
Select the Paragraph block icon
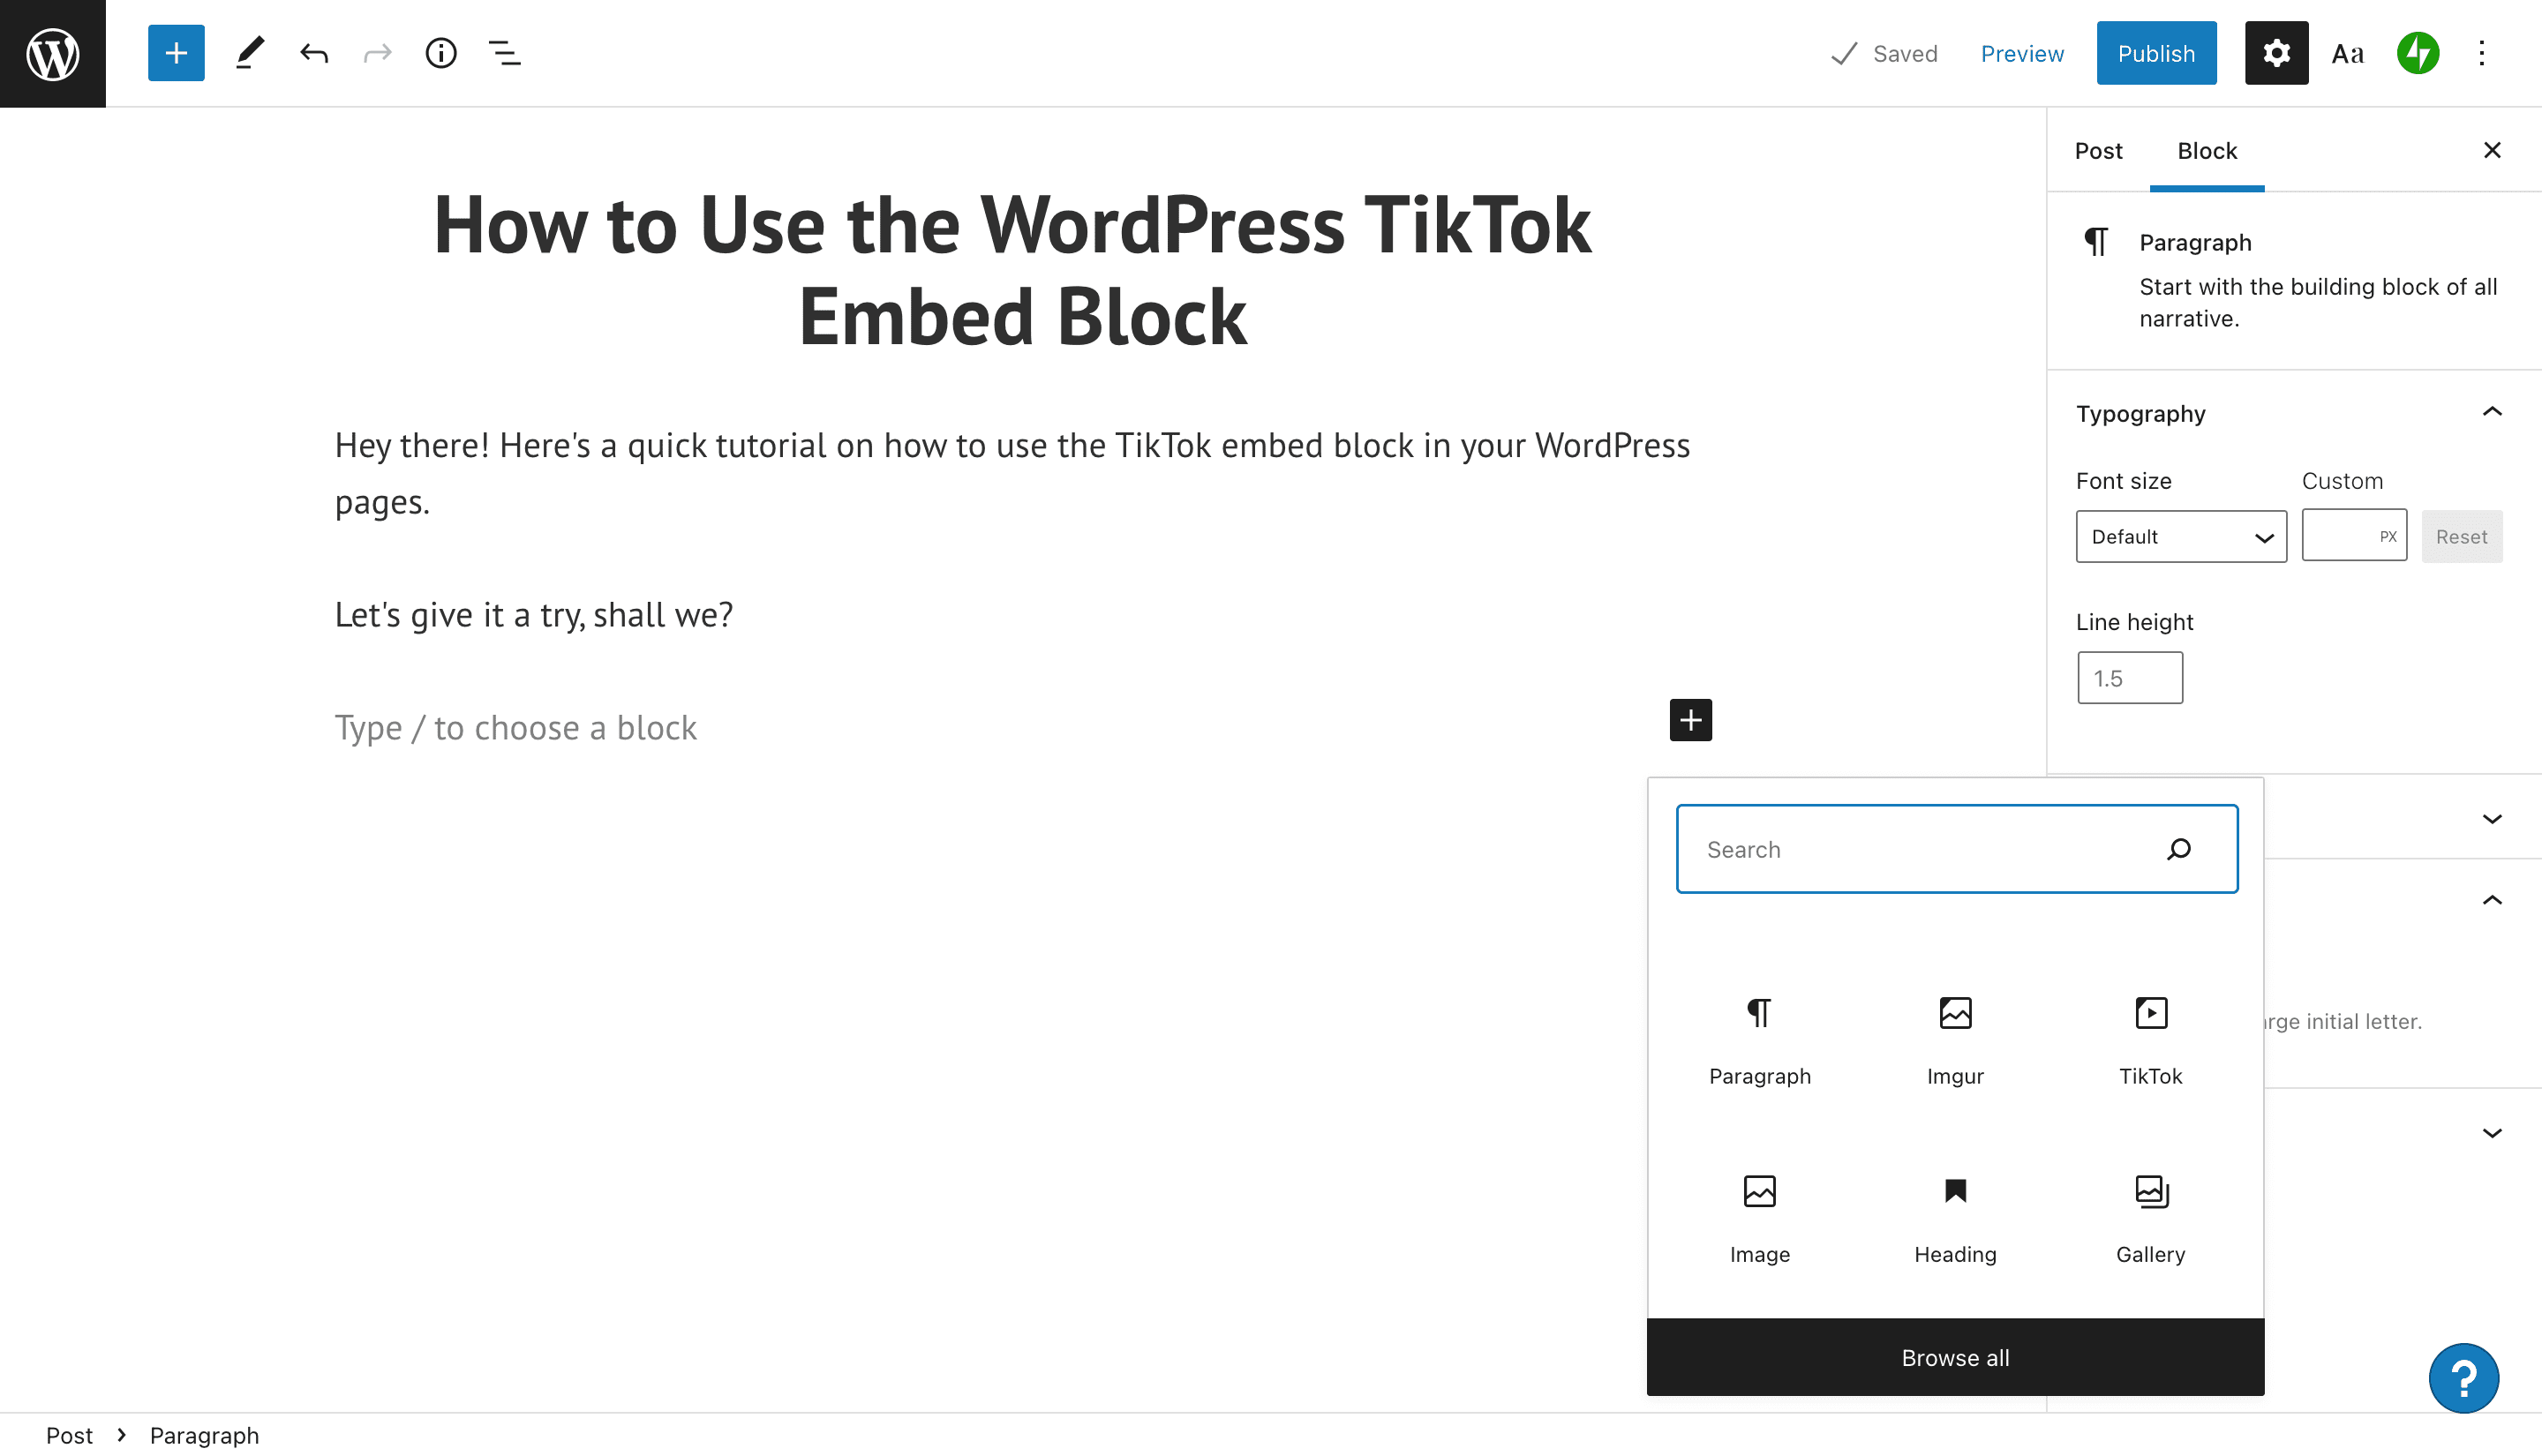[x=1760, y=1012]
